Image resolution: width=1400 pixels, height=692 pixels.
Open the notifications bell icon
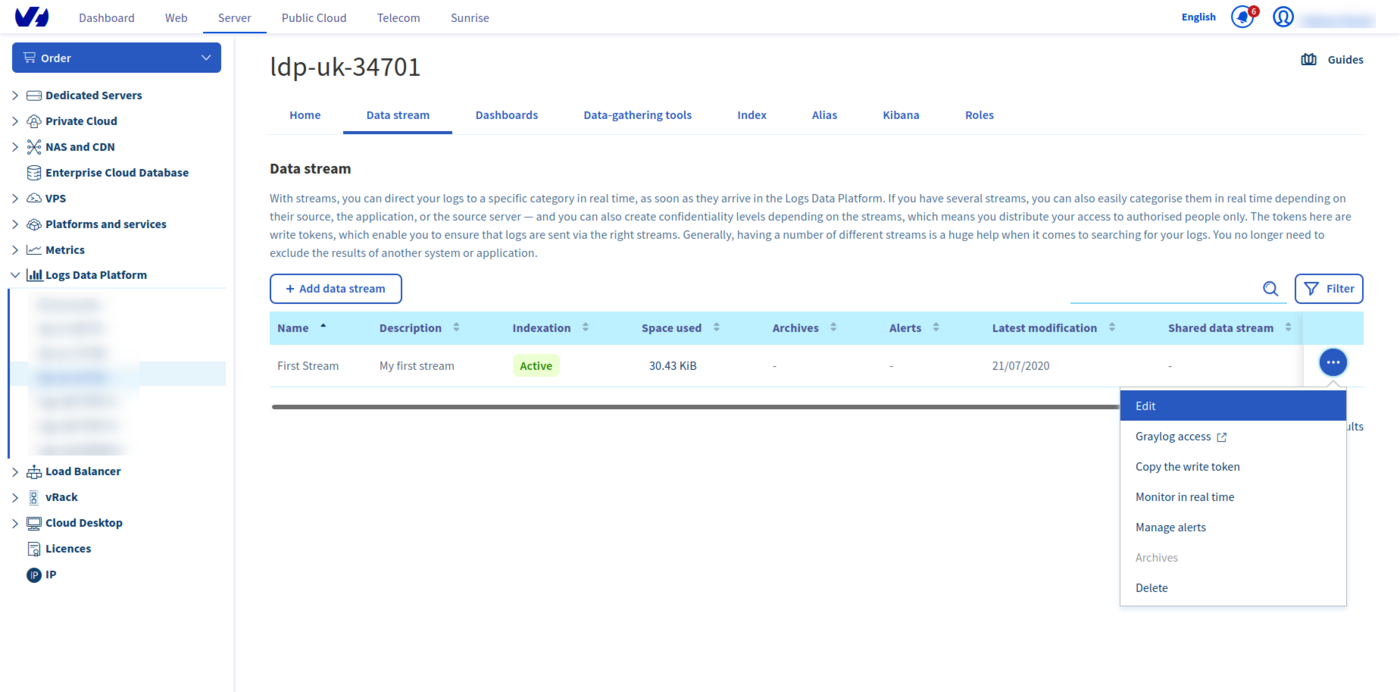pos(1242,17)
